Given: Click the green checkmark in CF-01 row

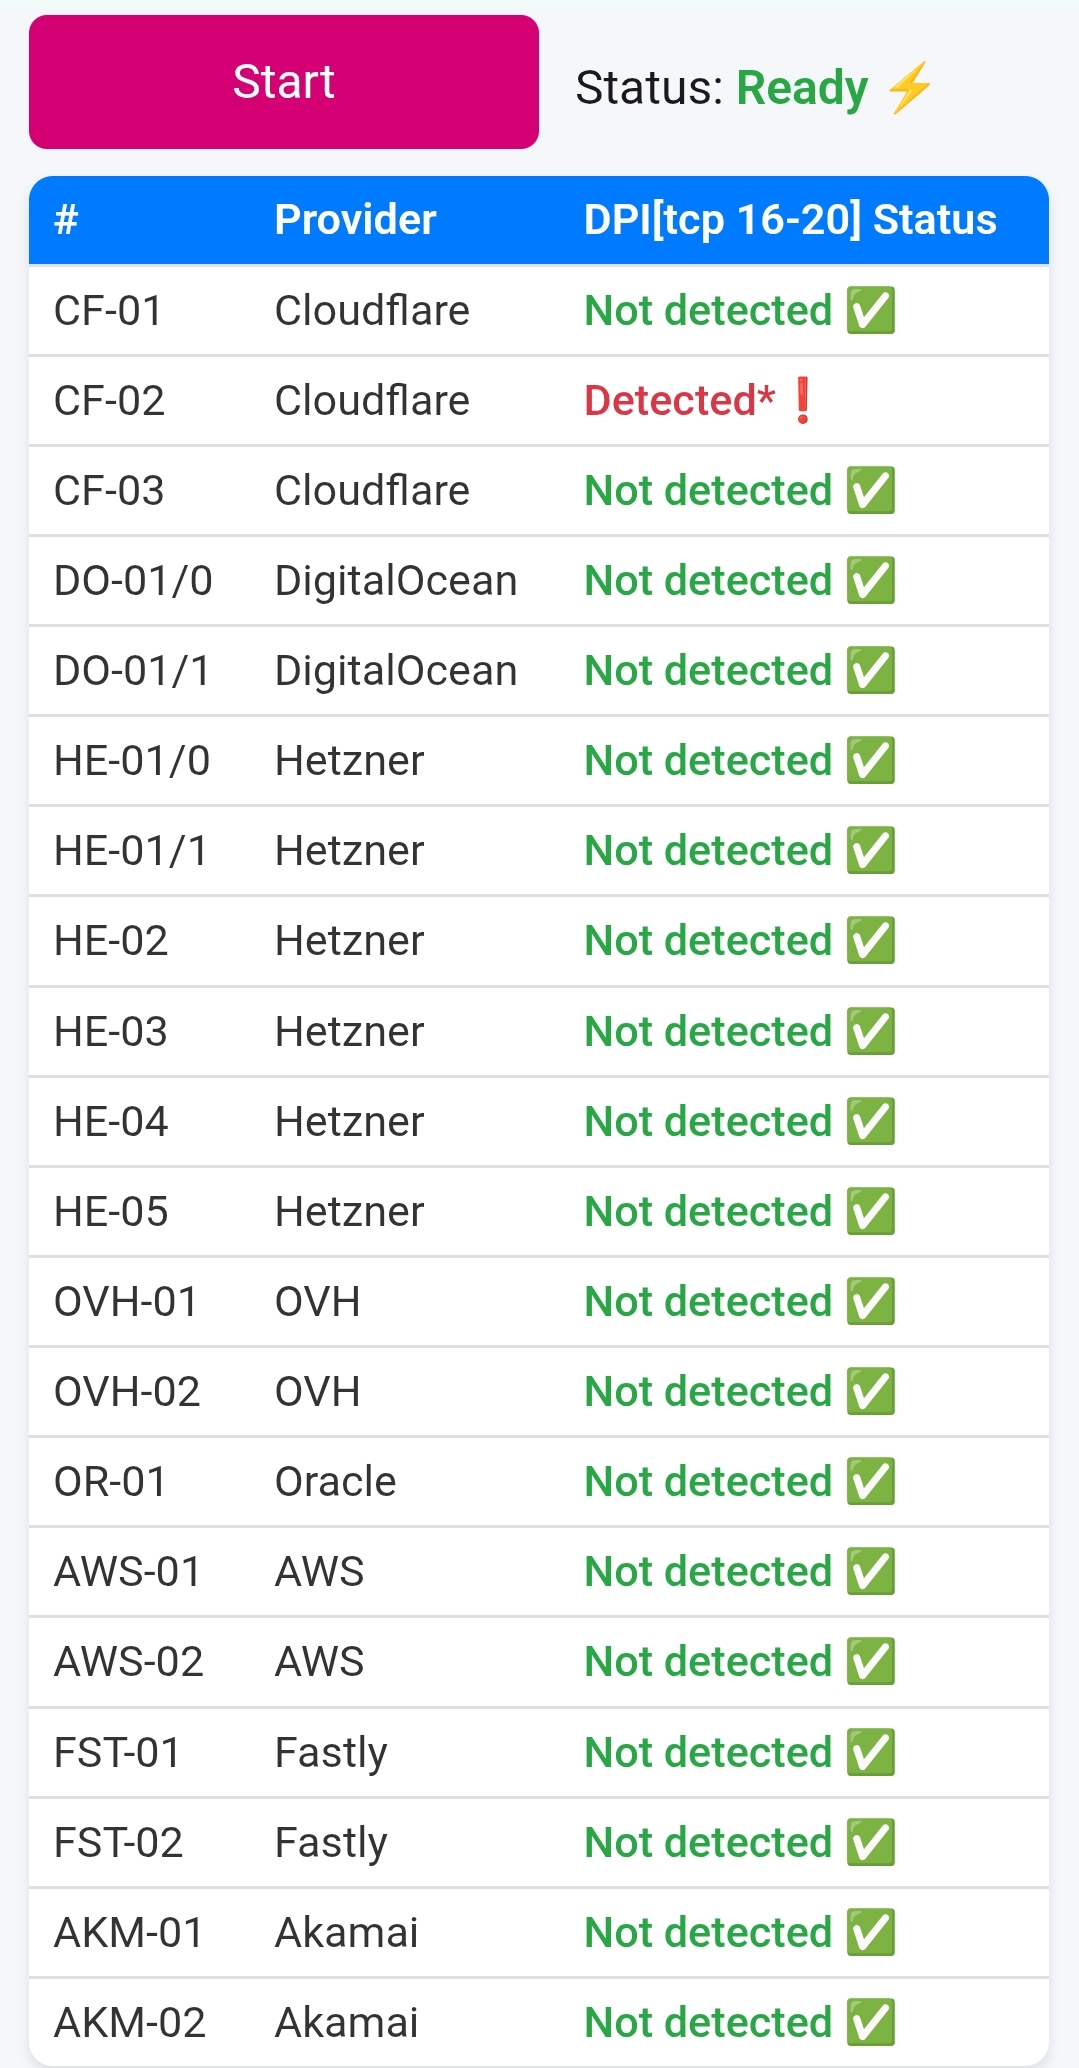Looking at the screenshot, I should (870, 310).
